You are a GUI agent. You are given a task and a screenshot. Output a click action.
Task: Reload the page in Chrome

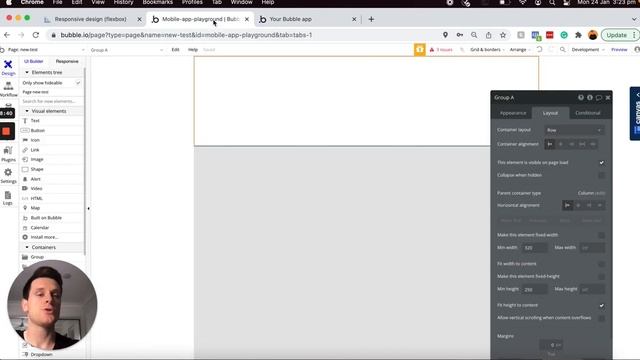pyautogui.click(x=36, y=35)
